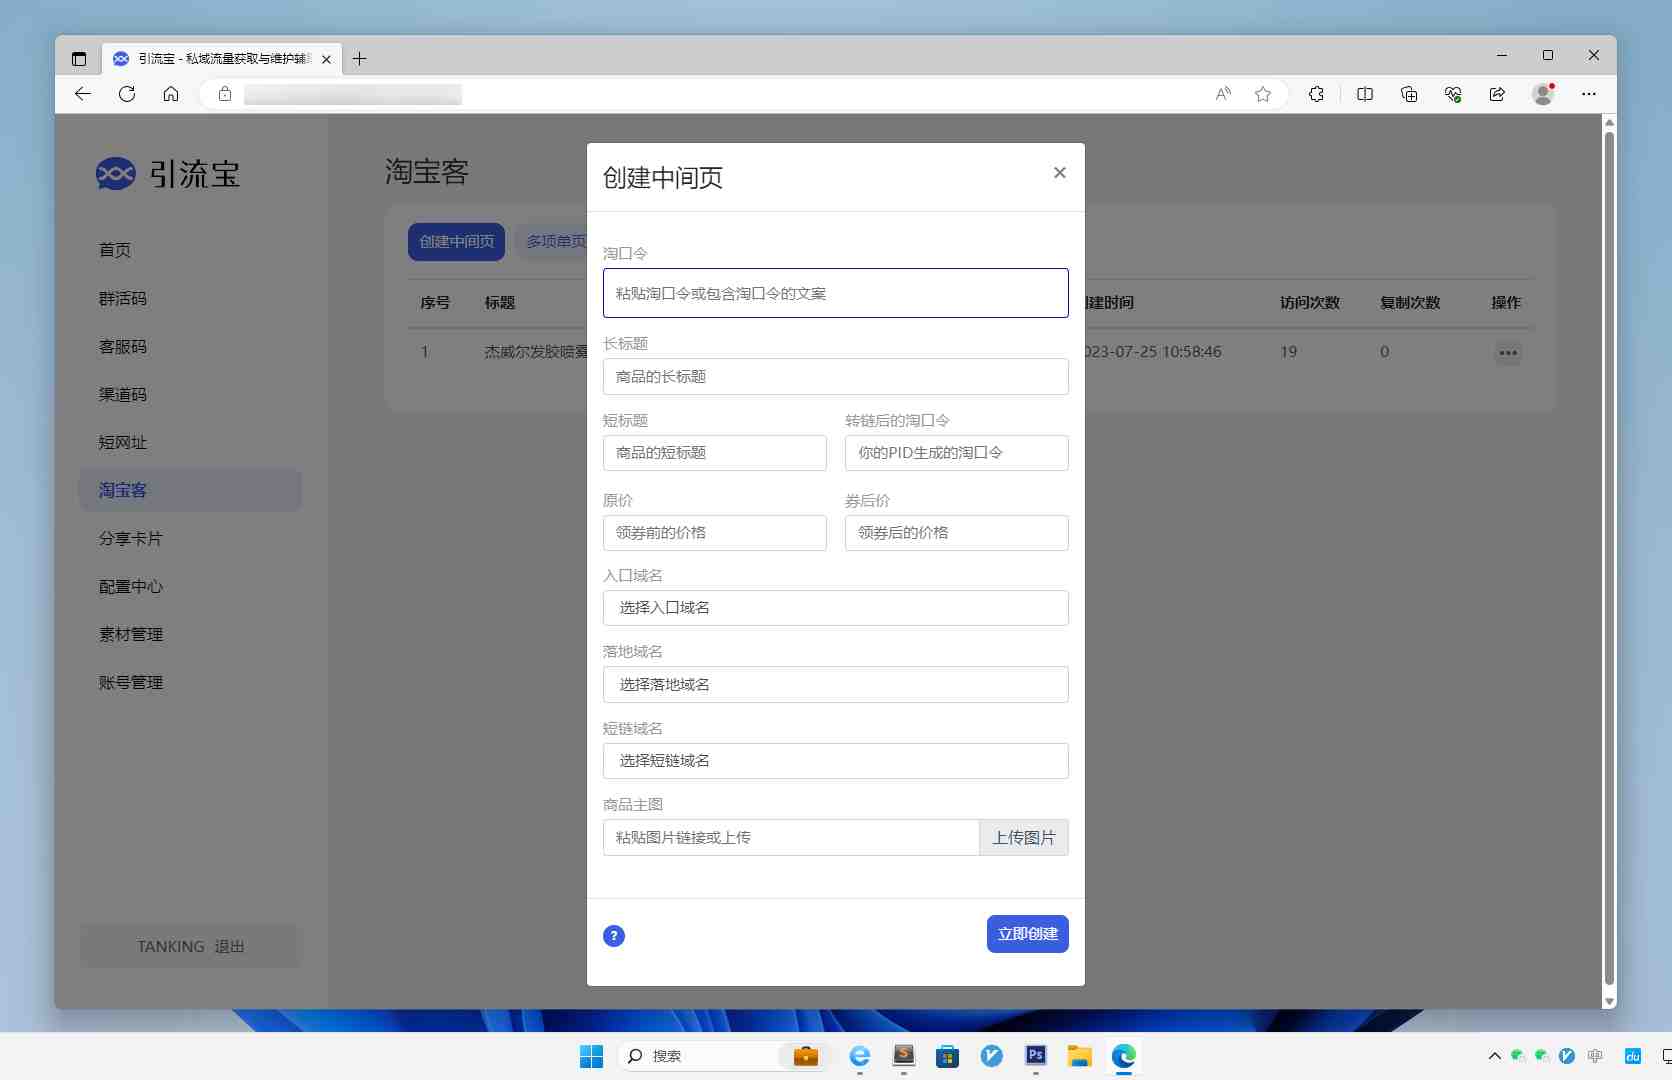
Task: Select 配置中心 sidebar menu item
Action: pos(131,587)
